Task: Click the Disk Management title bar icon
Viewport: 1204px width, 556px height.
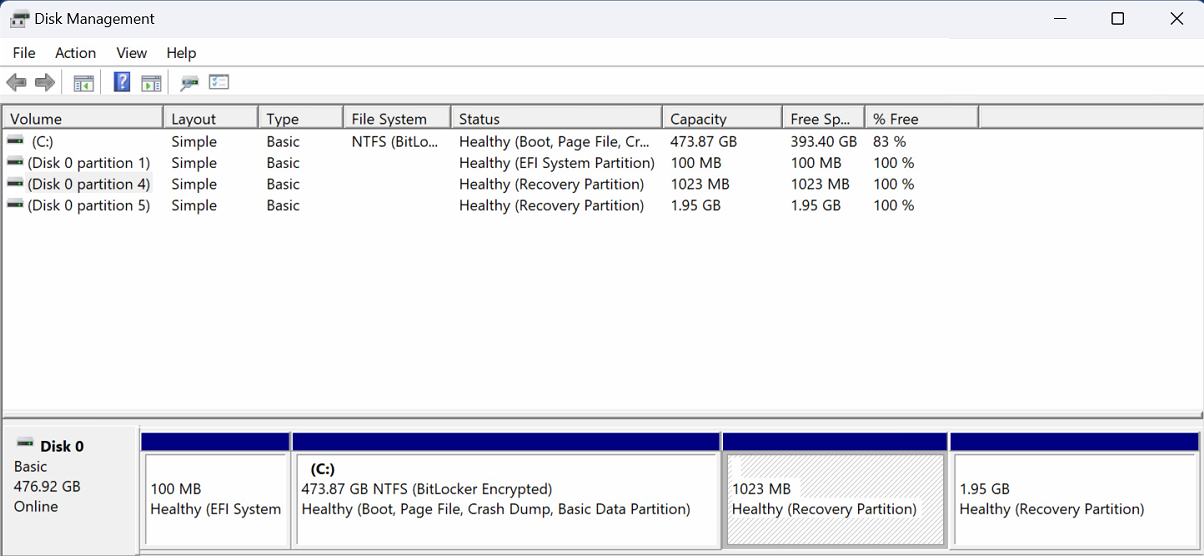Action: point(19,19)
